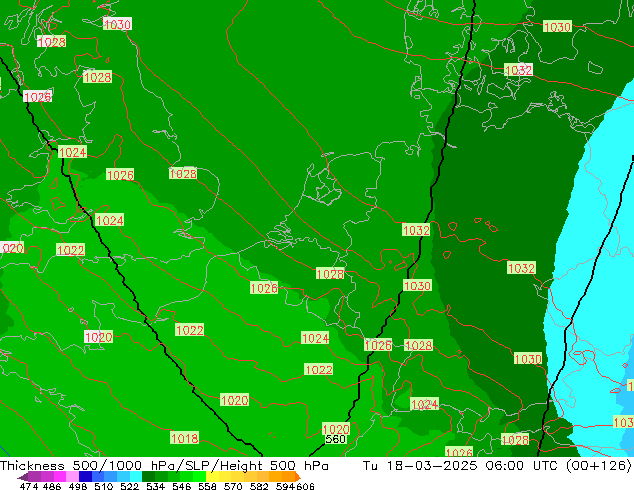
Task: Click the black '560' height contour label
Action: (336, 439)
